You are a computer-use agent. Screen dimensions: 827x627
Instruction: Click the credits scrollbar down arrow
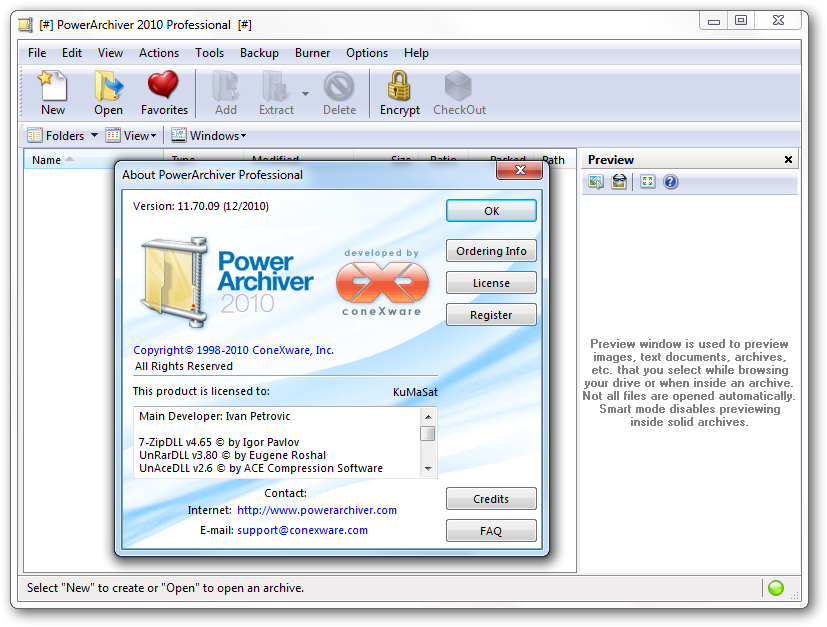click(428, 468)
